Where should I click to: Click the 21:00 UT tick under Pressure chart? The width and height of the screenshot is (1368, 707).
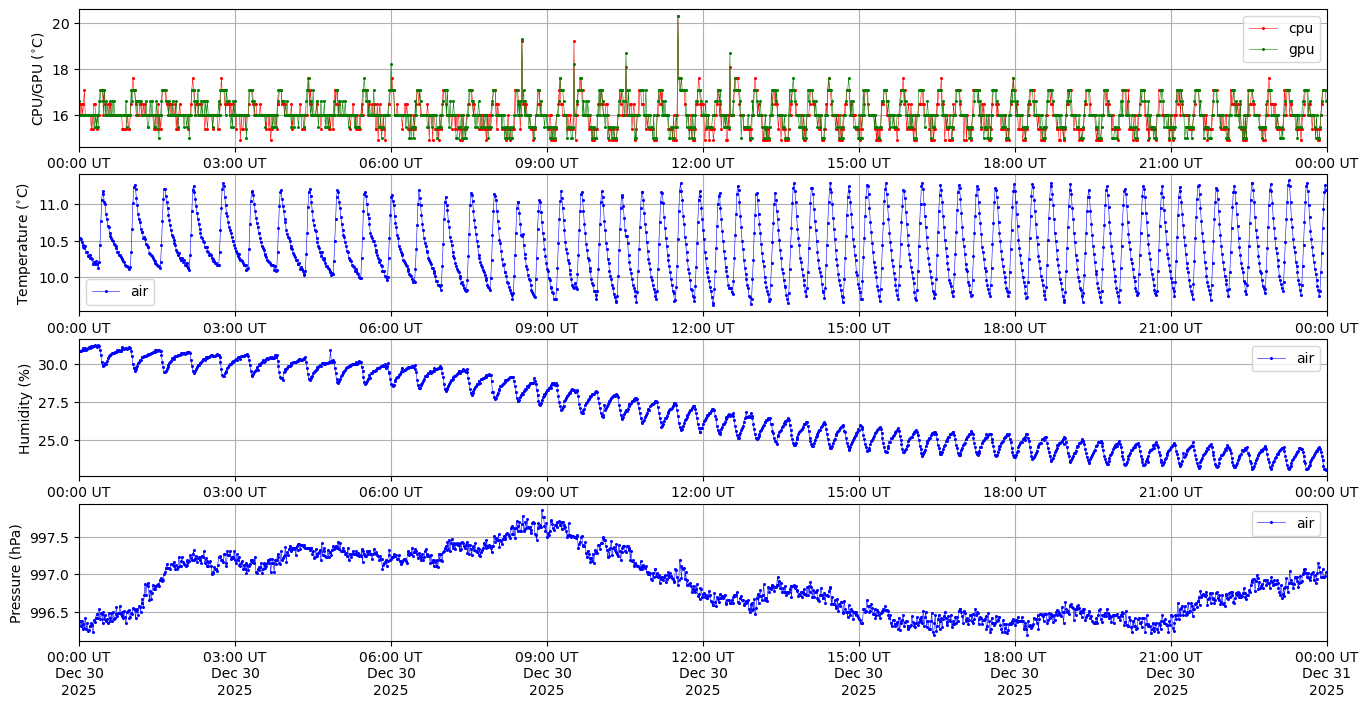[1170, 656]
